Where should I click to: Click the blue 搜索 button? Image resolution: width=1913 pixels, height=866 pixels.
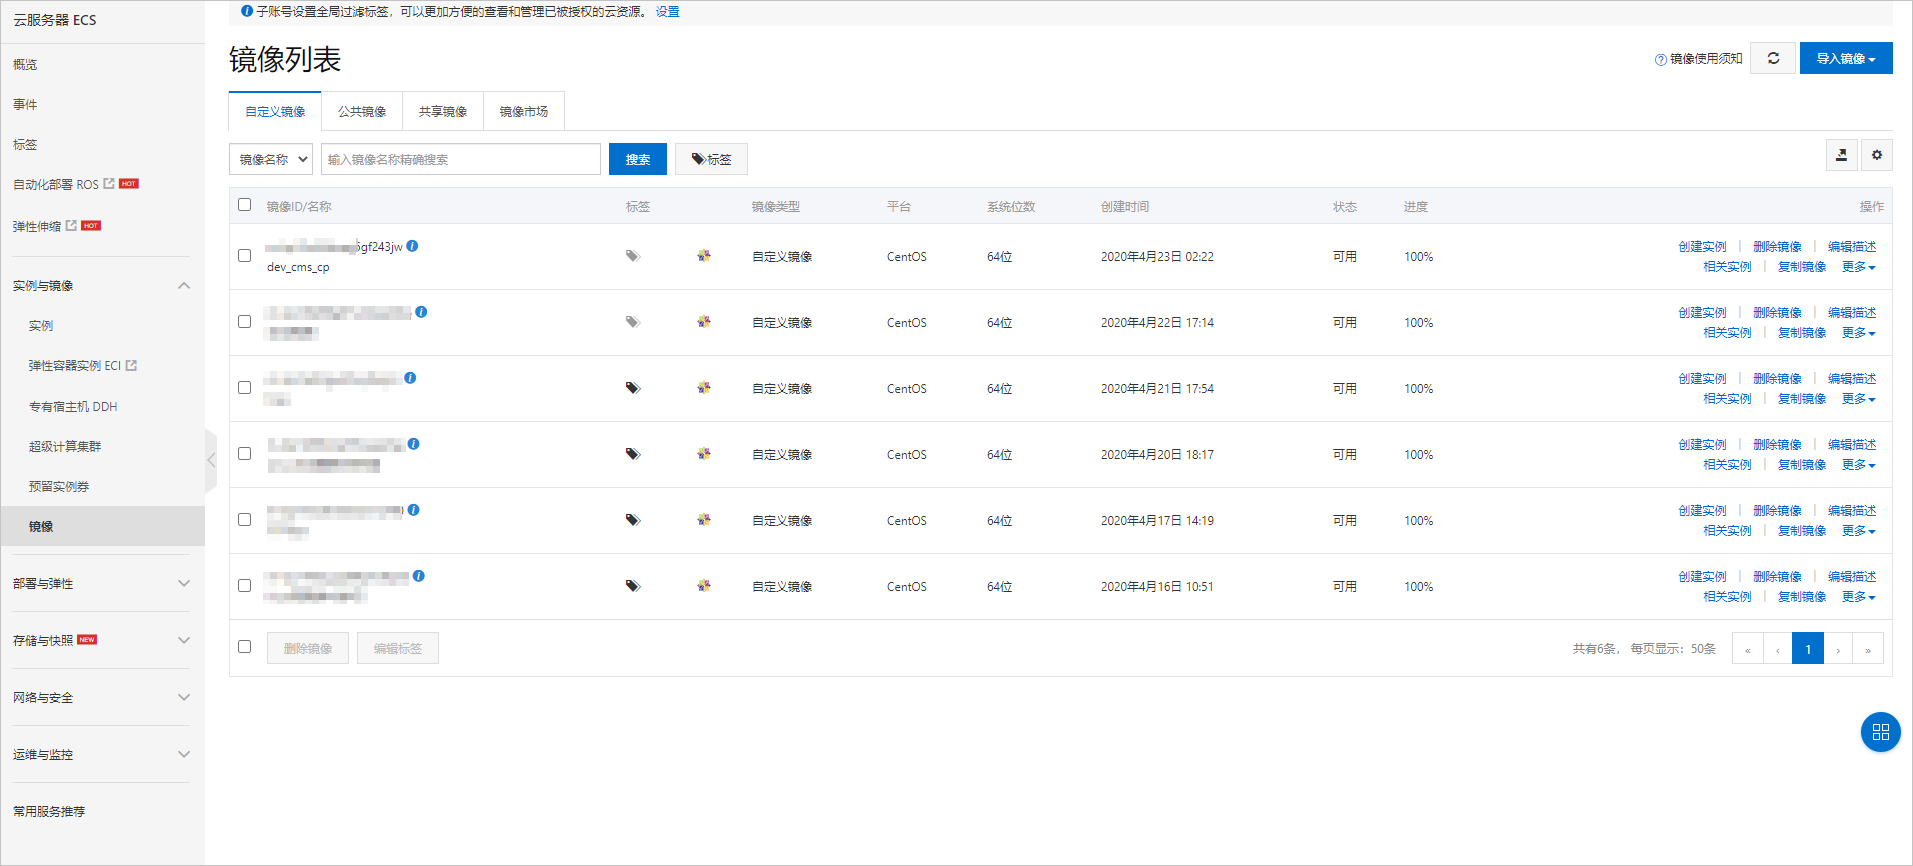[637, 159]
